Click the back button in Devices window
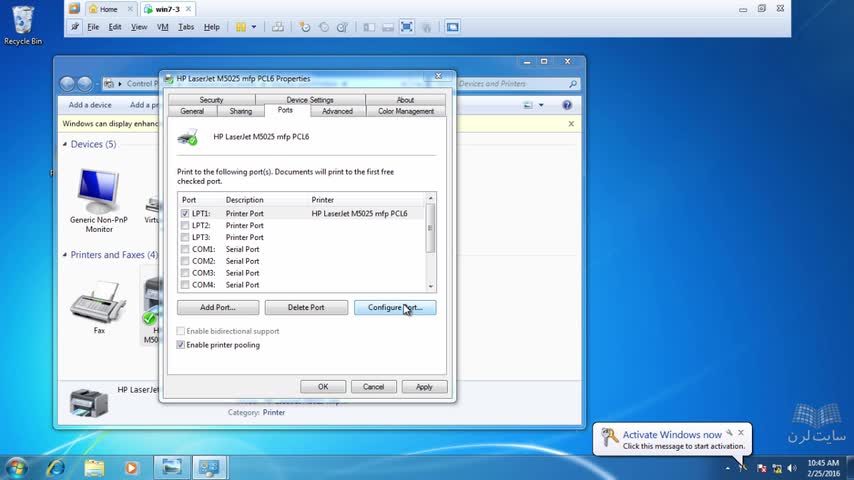This screenshot has width=854, height=480. pyautogui.click(x=68, y=84)
